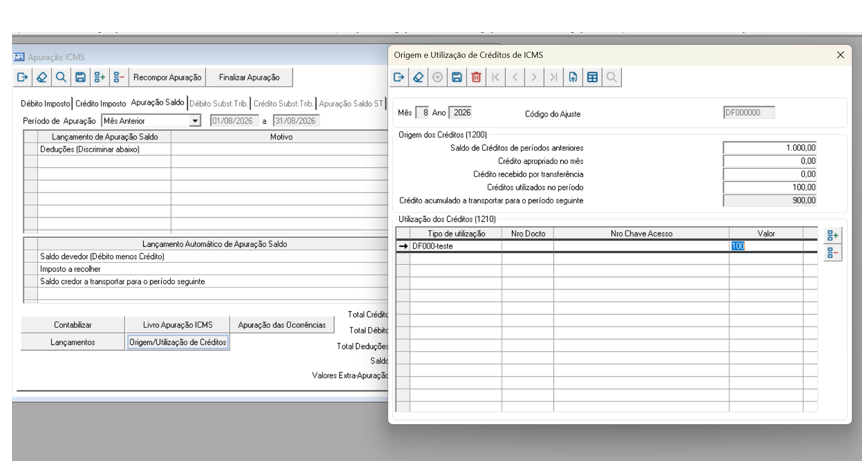The image size is (868, 468).
Task: Click Contabilizar button
Action: coord(73,325)
